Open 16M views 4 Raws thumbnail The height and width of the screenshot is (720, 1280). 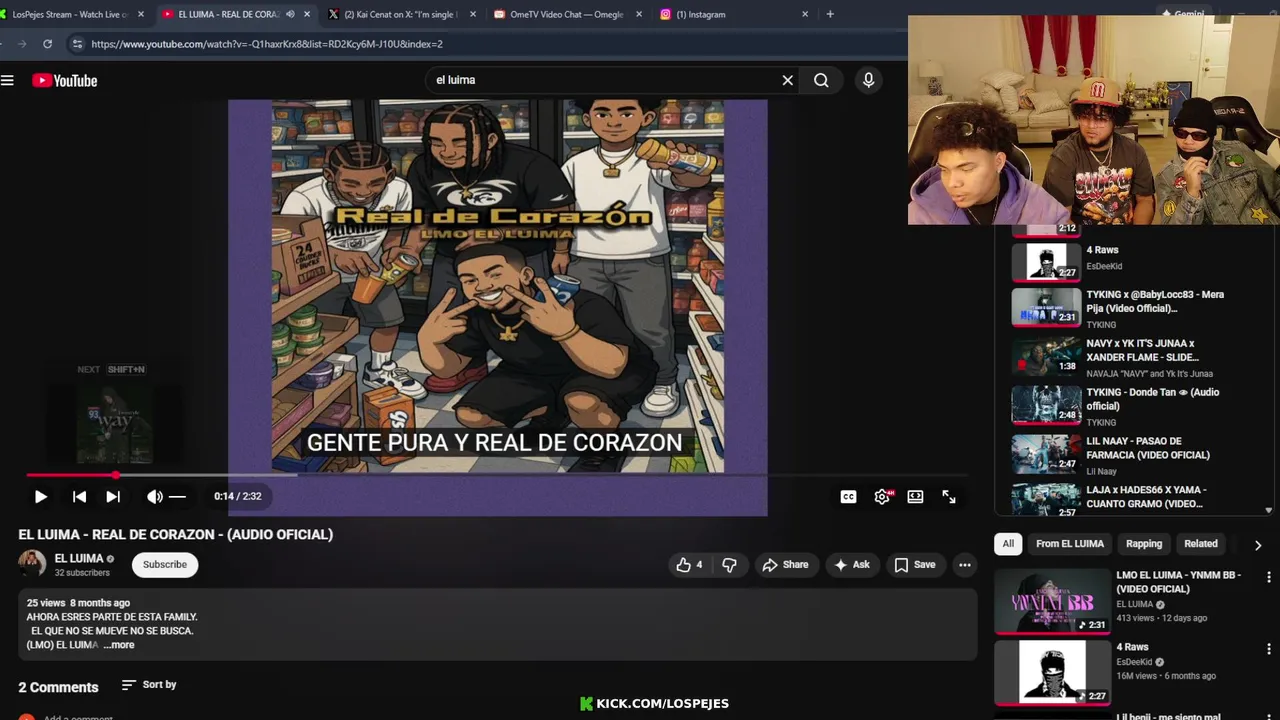(x=1052, y=673)
